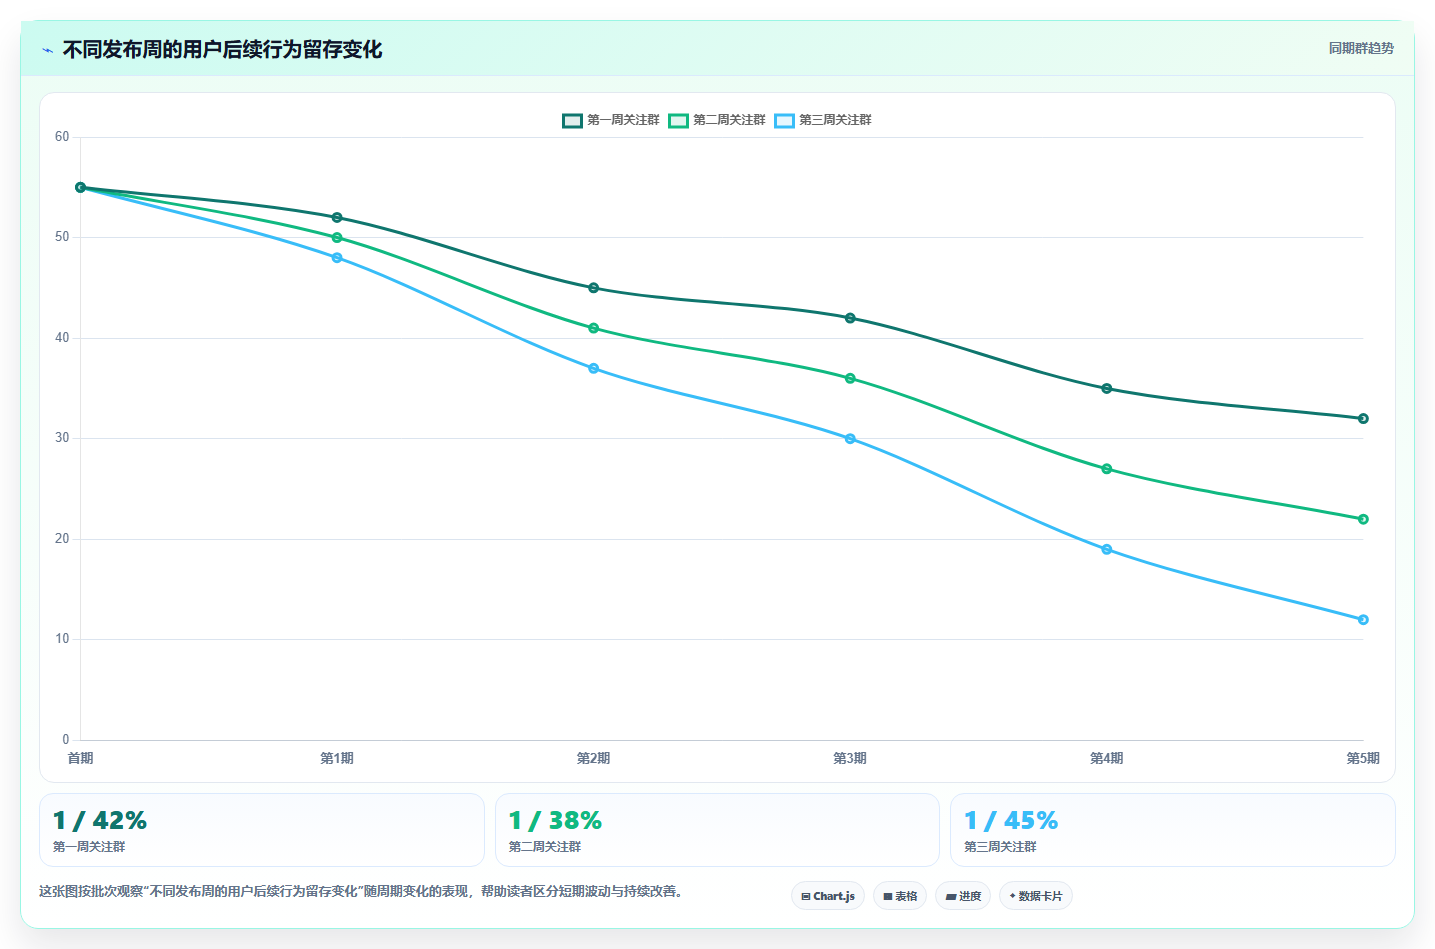Click the Chart.js tag chip
Screen dimensions: 1435x949
[x=828, y=896]
